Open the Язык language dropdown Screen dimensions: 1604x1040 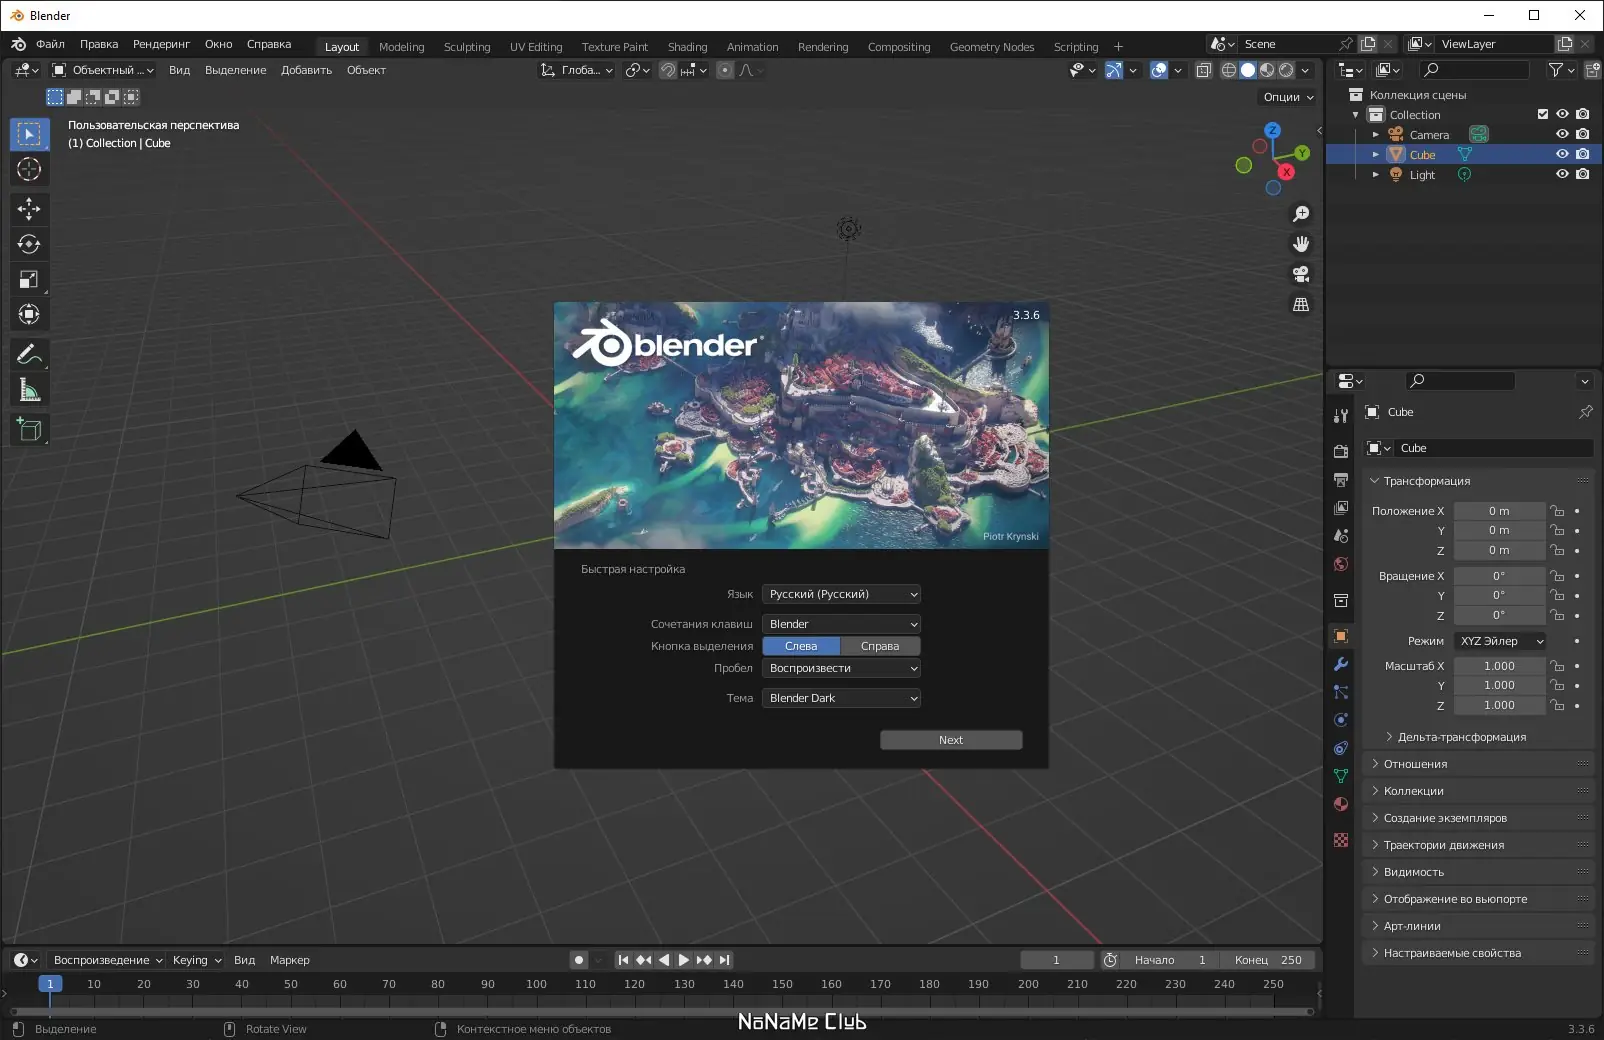click(x=841, y=594)
